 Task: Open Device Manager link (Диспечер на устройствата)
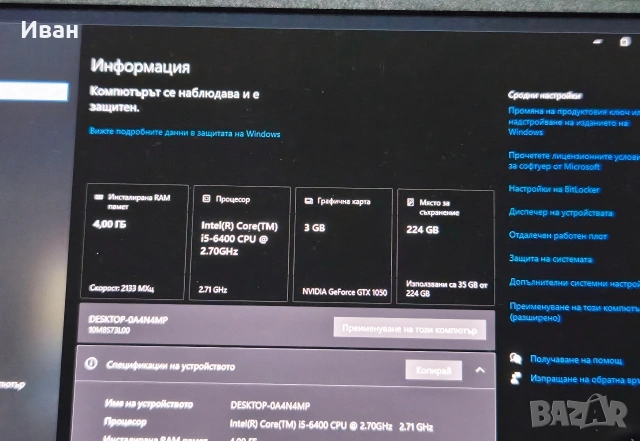561,212
